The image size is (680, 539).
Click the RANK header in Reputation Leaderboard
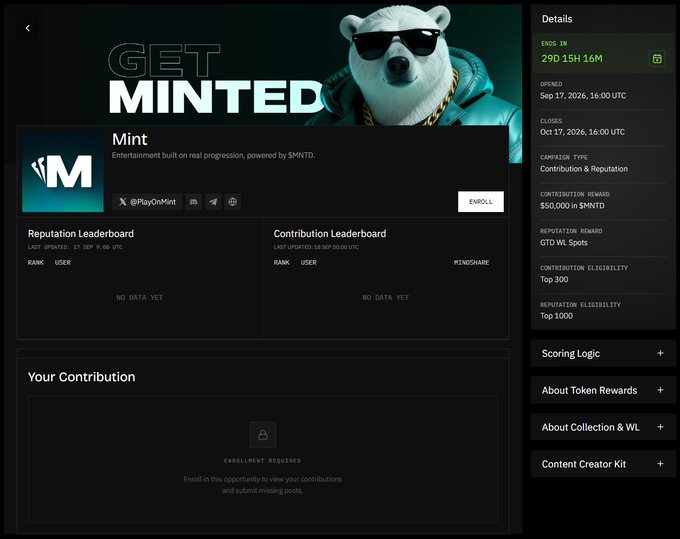point(36,262)
